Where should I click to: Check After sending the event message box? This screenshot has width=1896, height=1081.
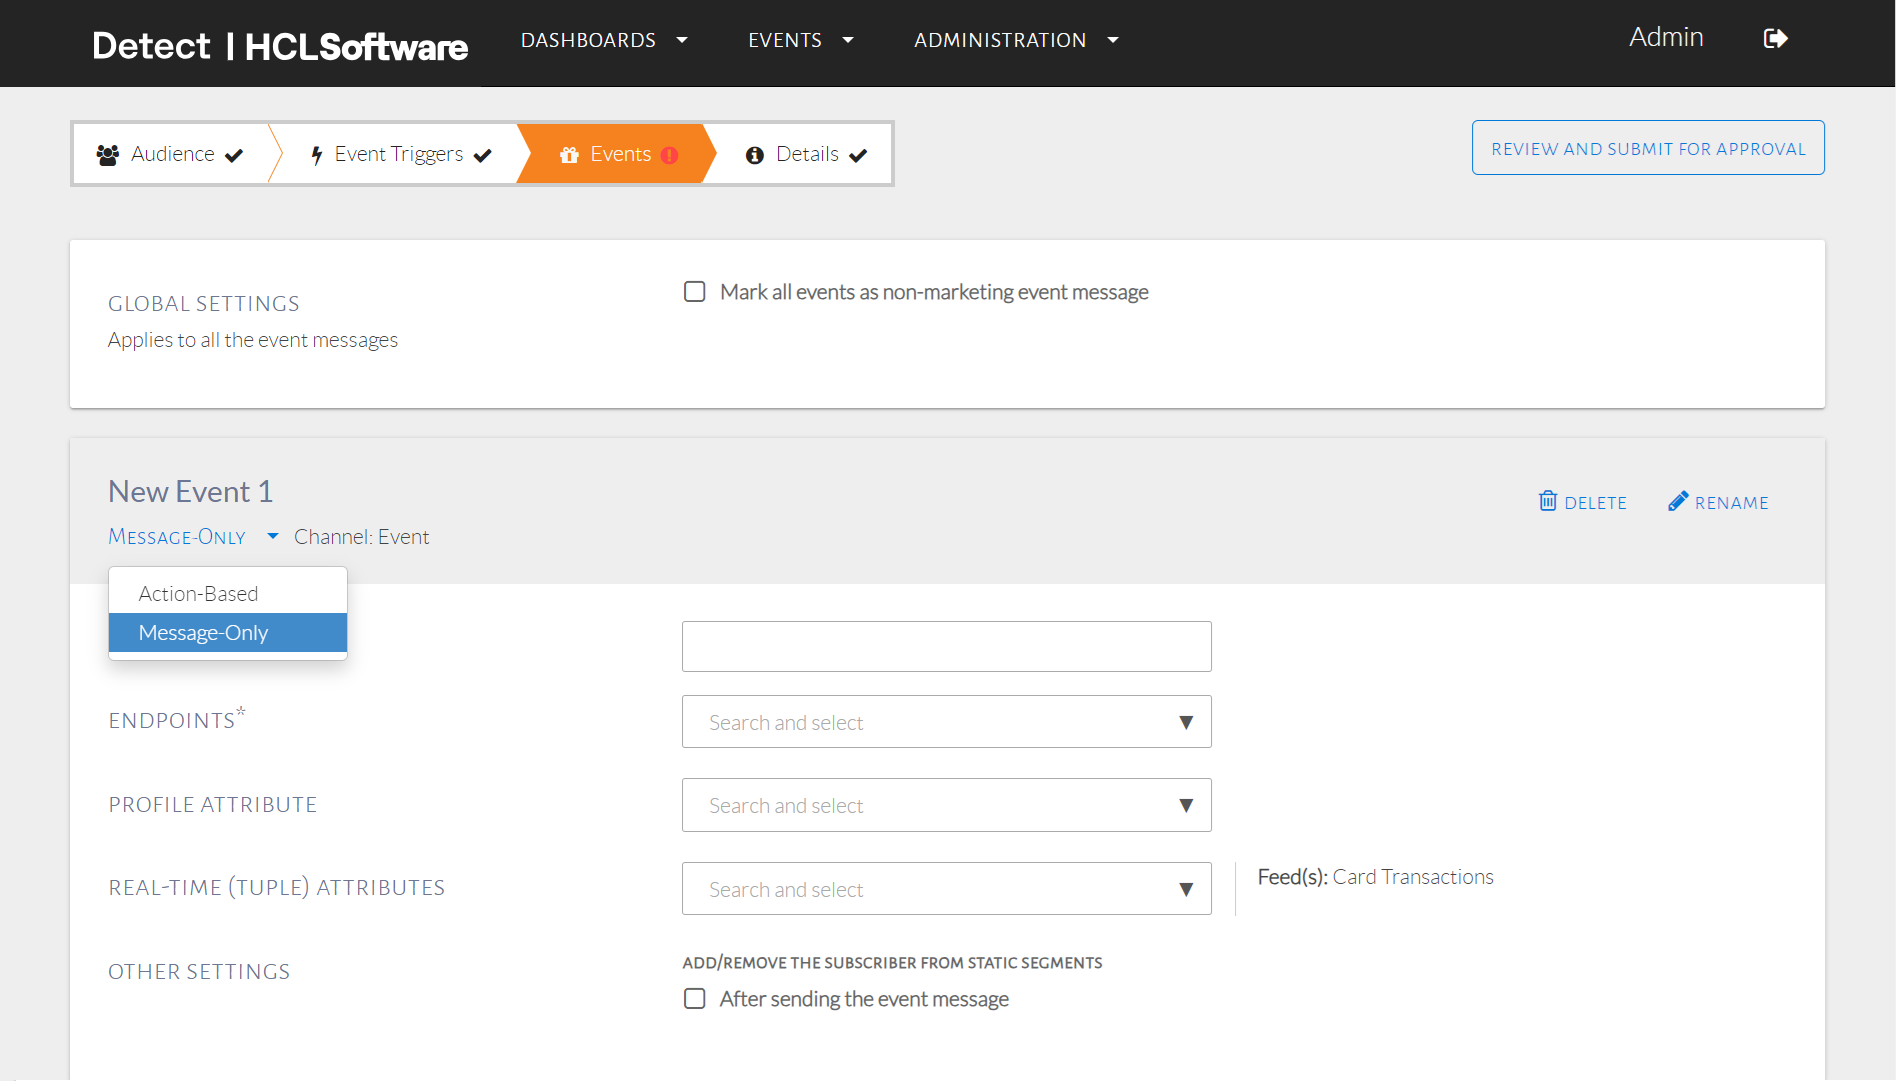point(695,999)
